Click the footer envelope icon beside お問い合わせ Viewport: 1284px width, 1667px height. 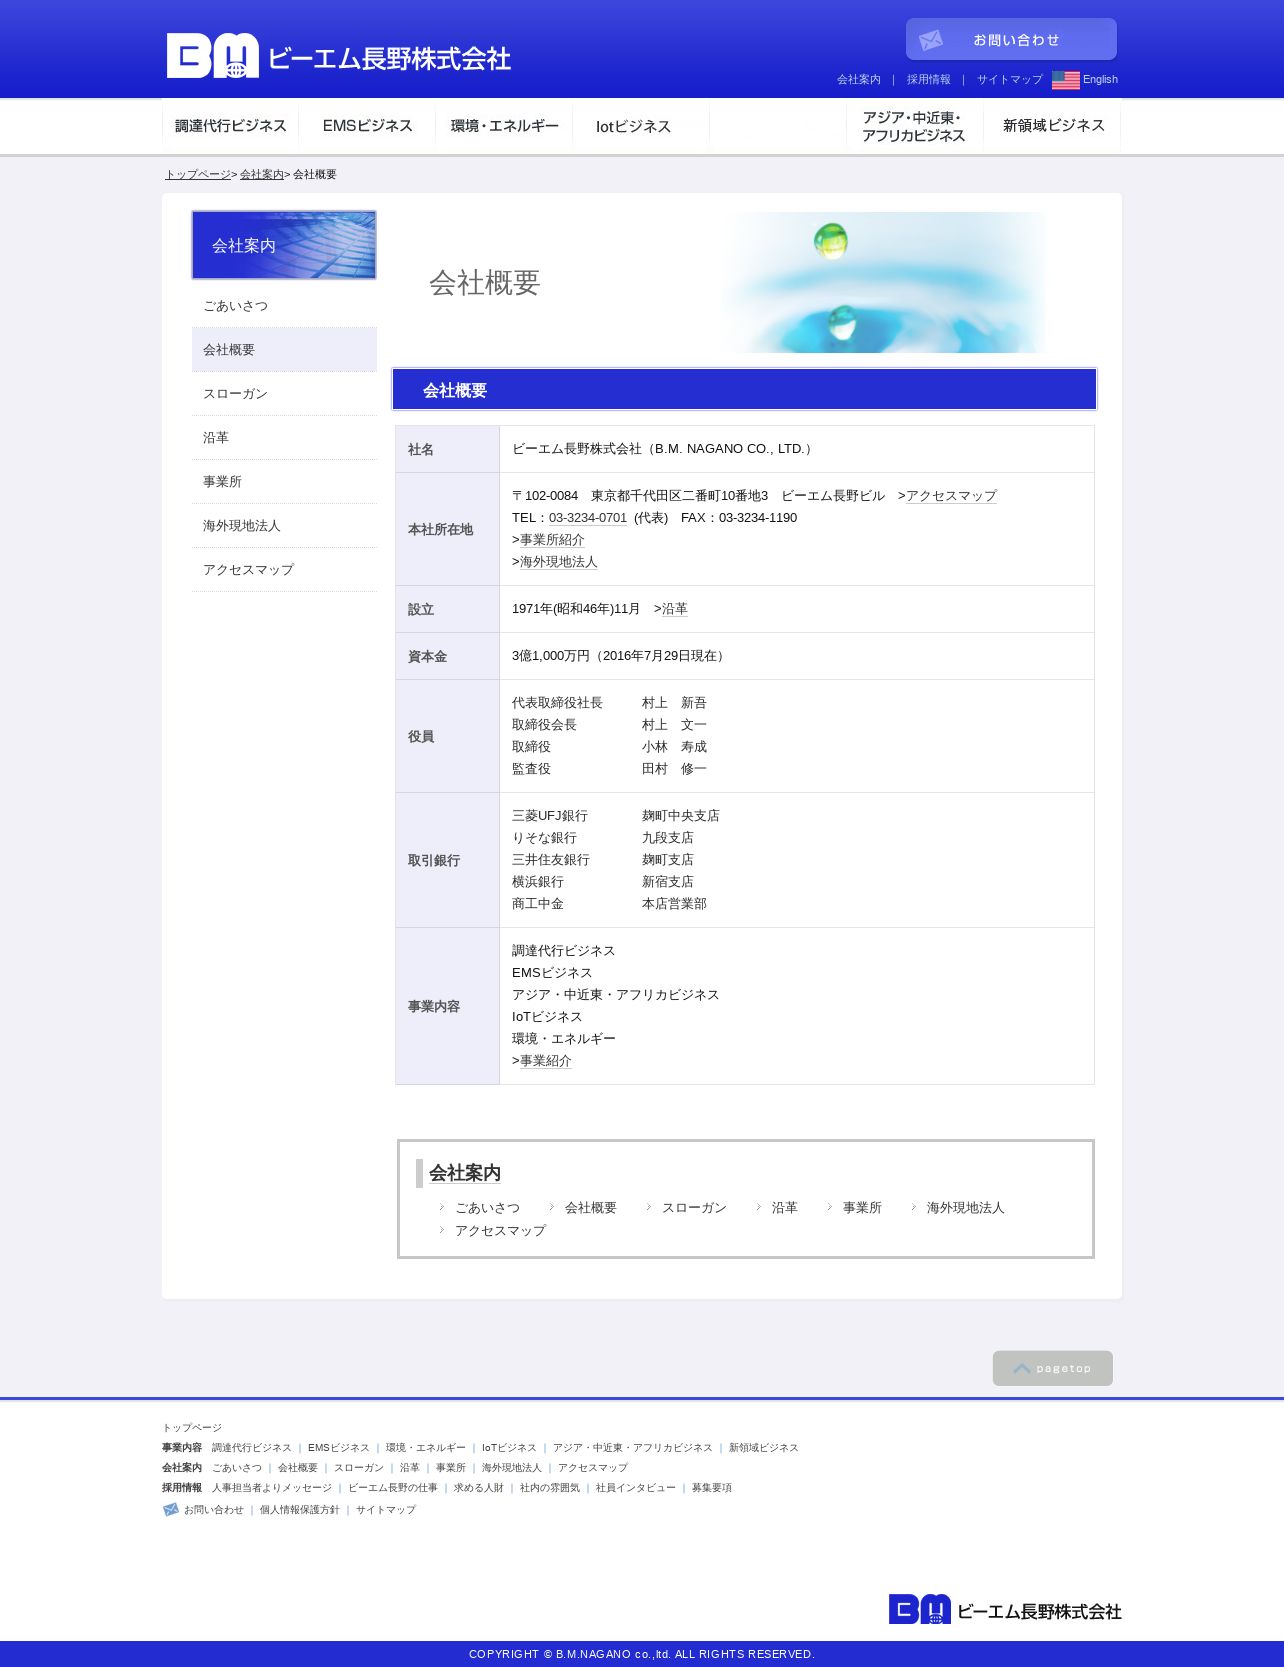pos(170,1510)
